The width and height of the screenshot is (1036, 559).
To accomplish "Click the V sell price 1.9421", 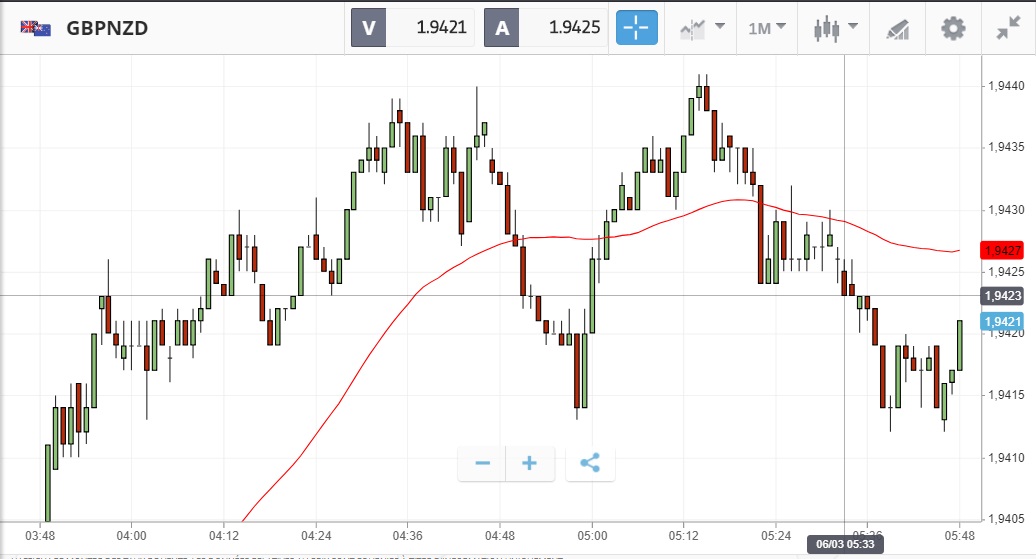I will pos(412,28).
